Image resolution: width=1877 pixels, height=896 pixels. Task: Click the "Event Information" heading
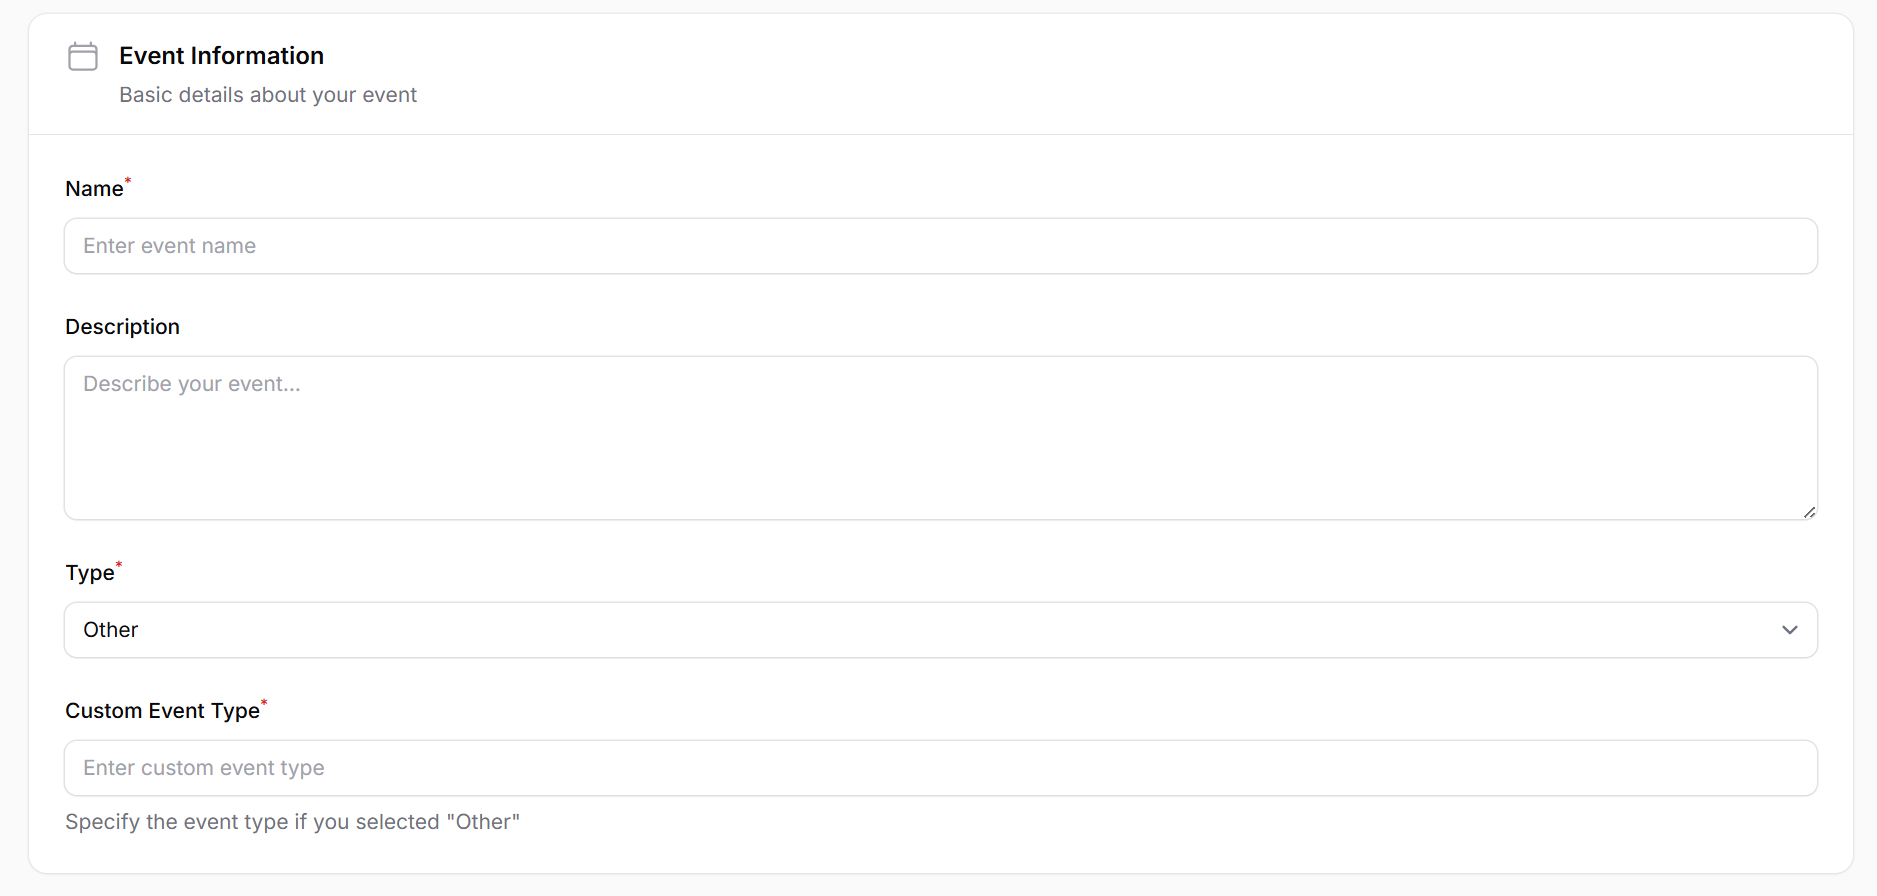221,56
